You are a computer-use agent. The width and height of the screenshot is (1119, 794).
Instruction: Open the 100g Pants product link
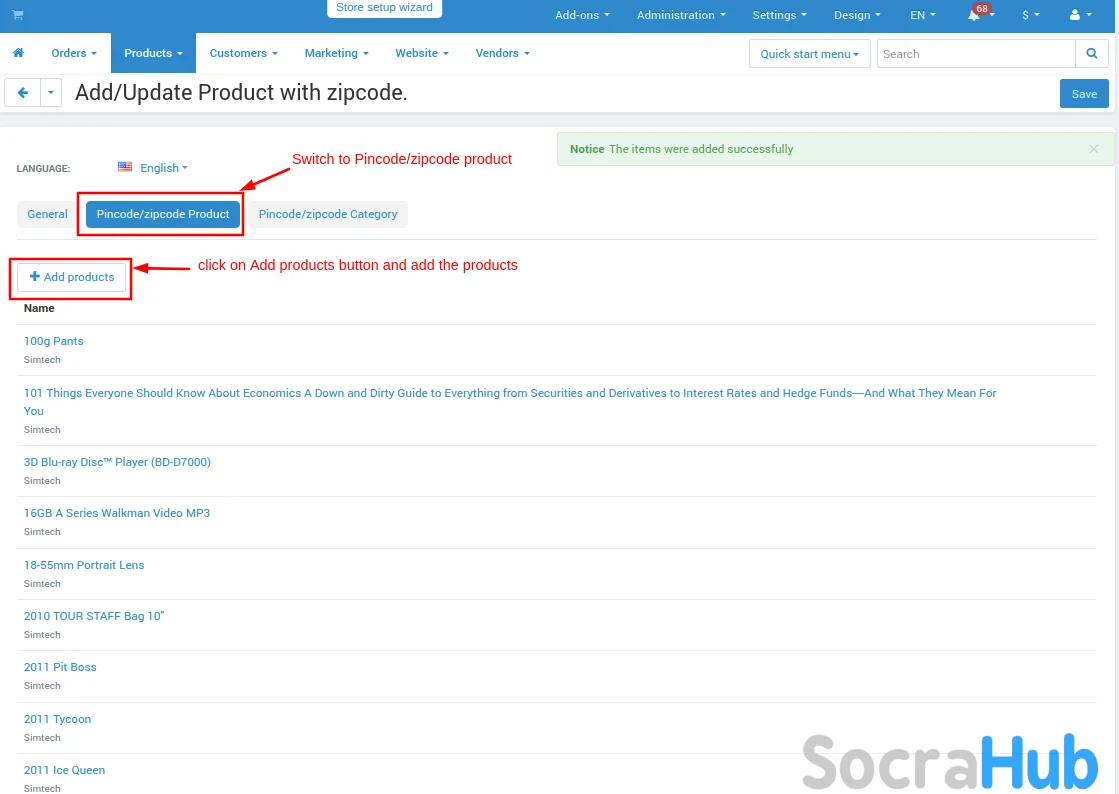click(54, 341)
